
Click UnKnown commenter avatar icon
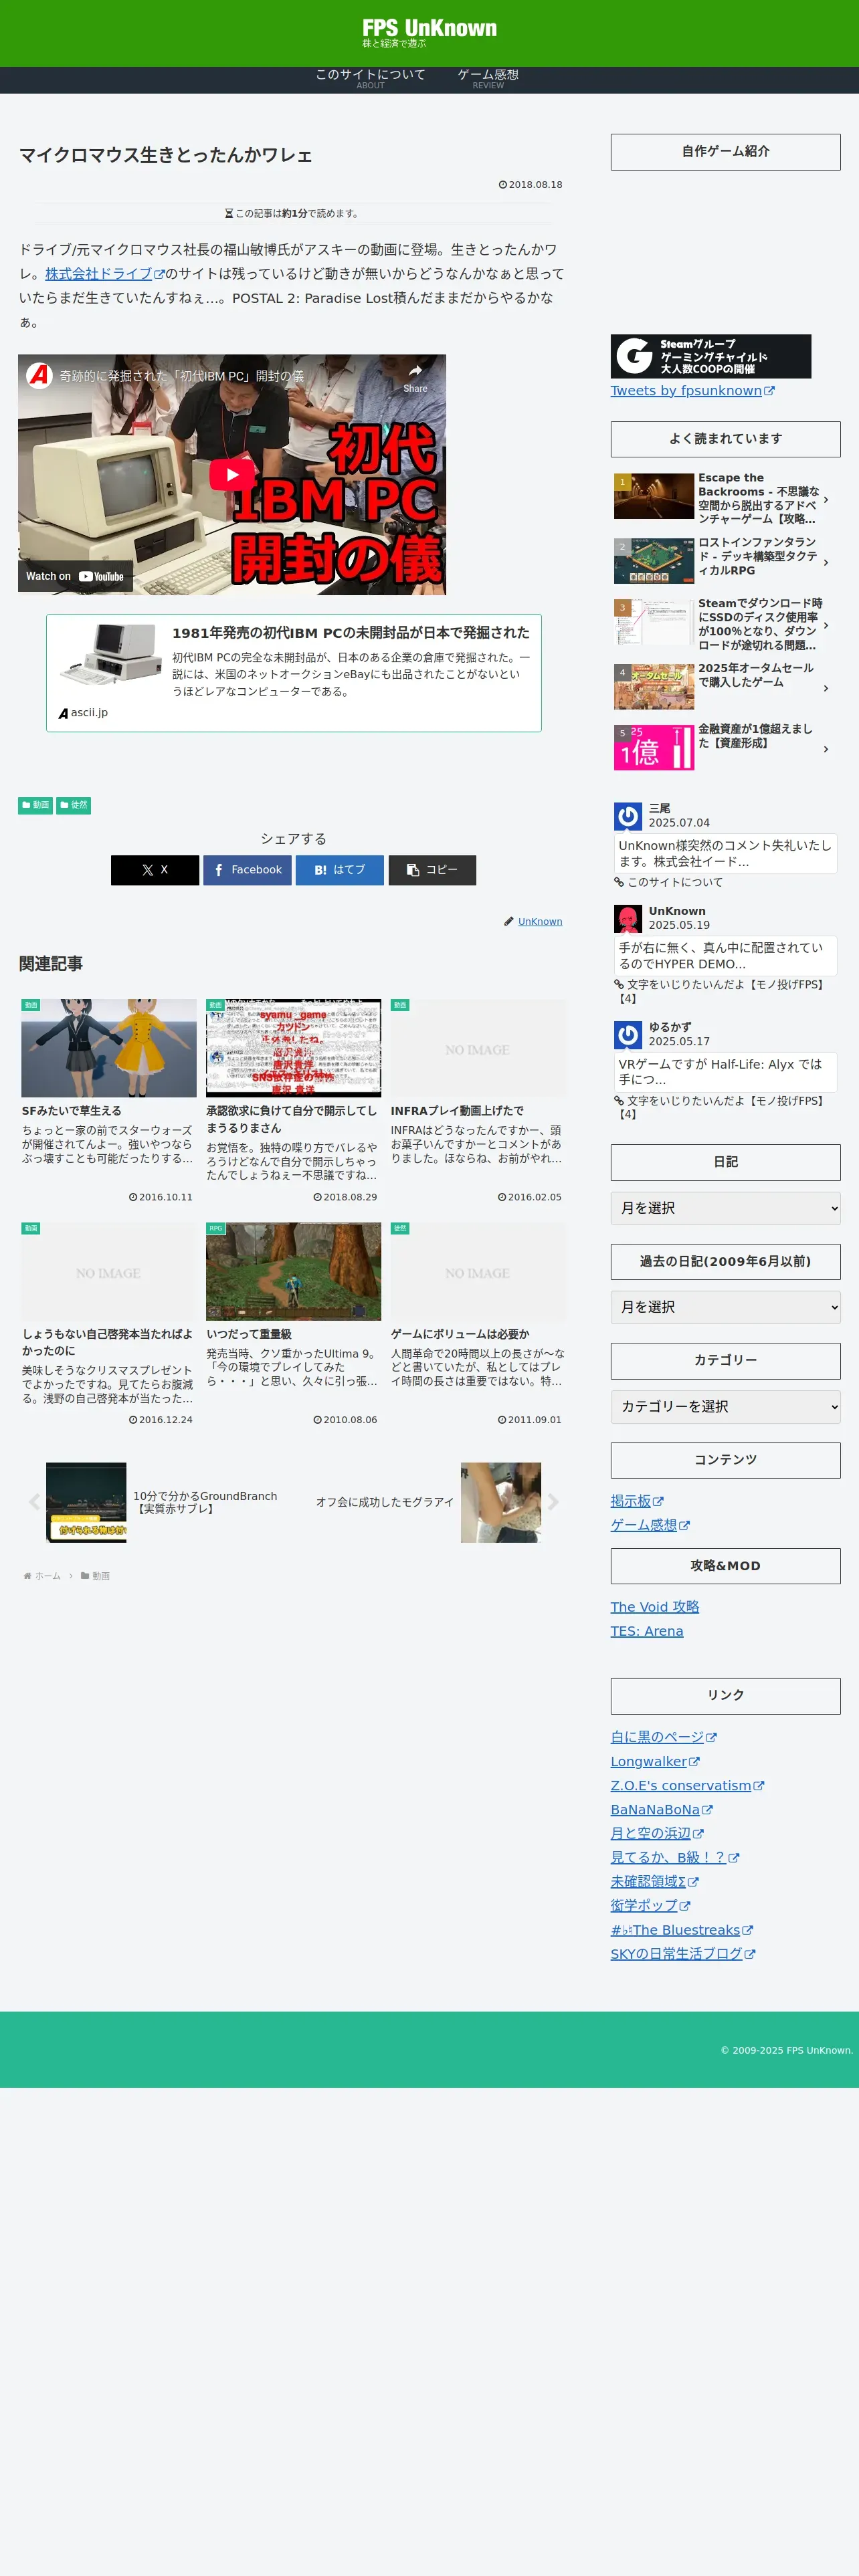(628, 918)
